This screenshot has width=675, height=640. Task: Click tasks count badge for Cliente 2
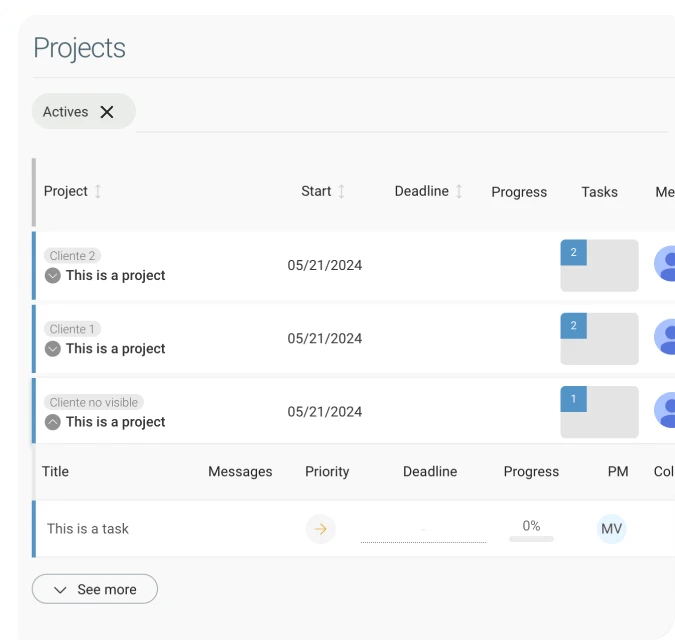pos(573,253)
